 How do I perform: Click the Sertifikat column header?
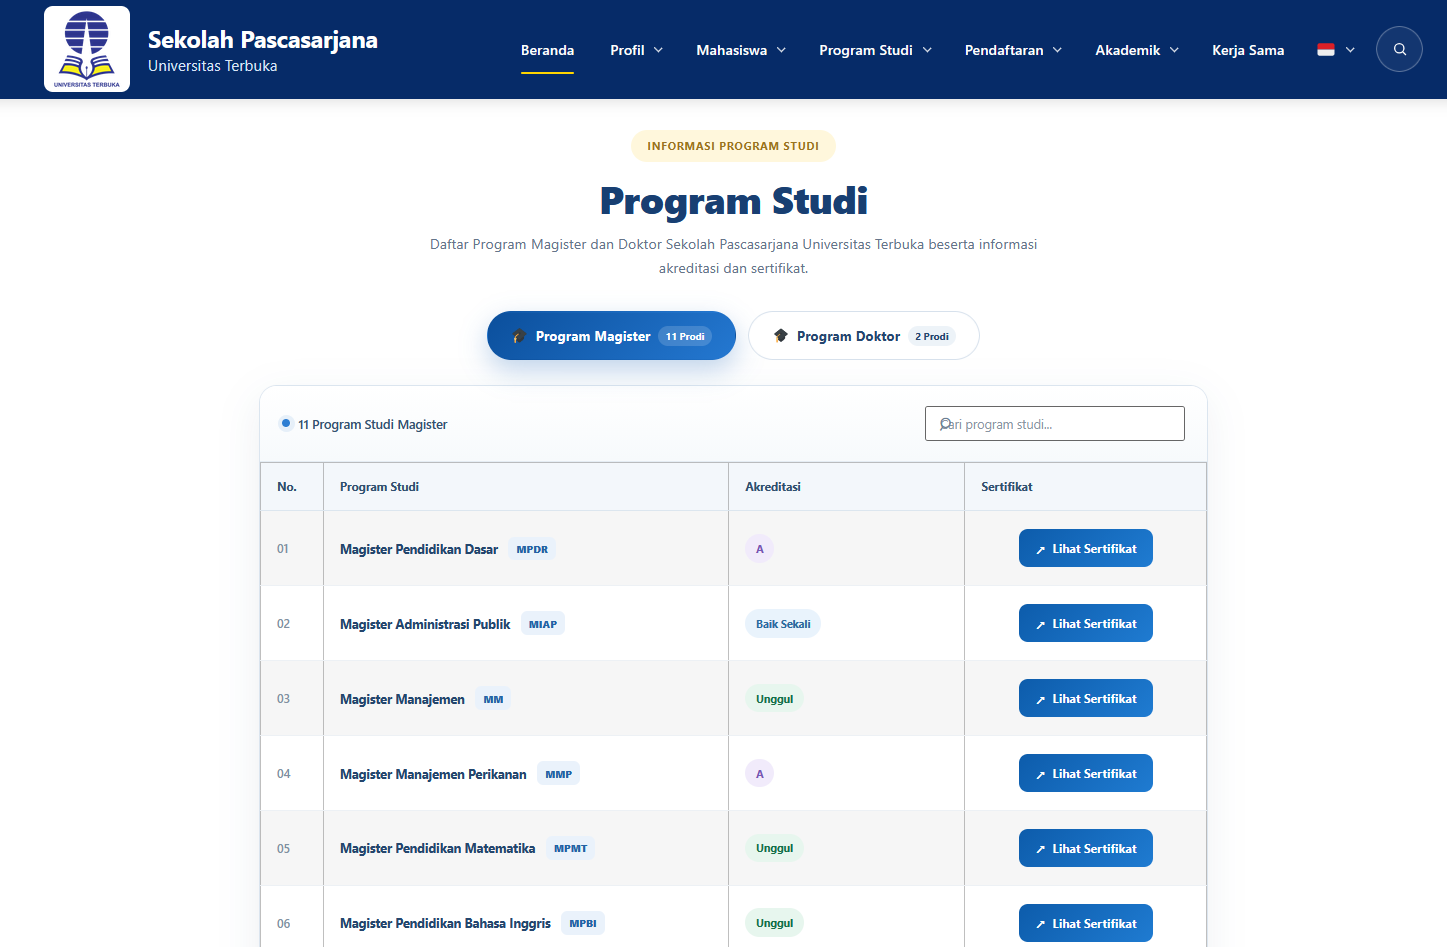1007,487
